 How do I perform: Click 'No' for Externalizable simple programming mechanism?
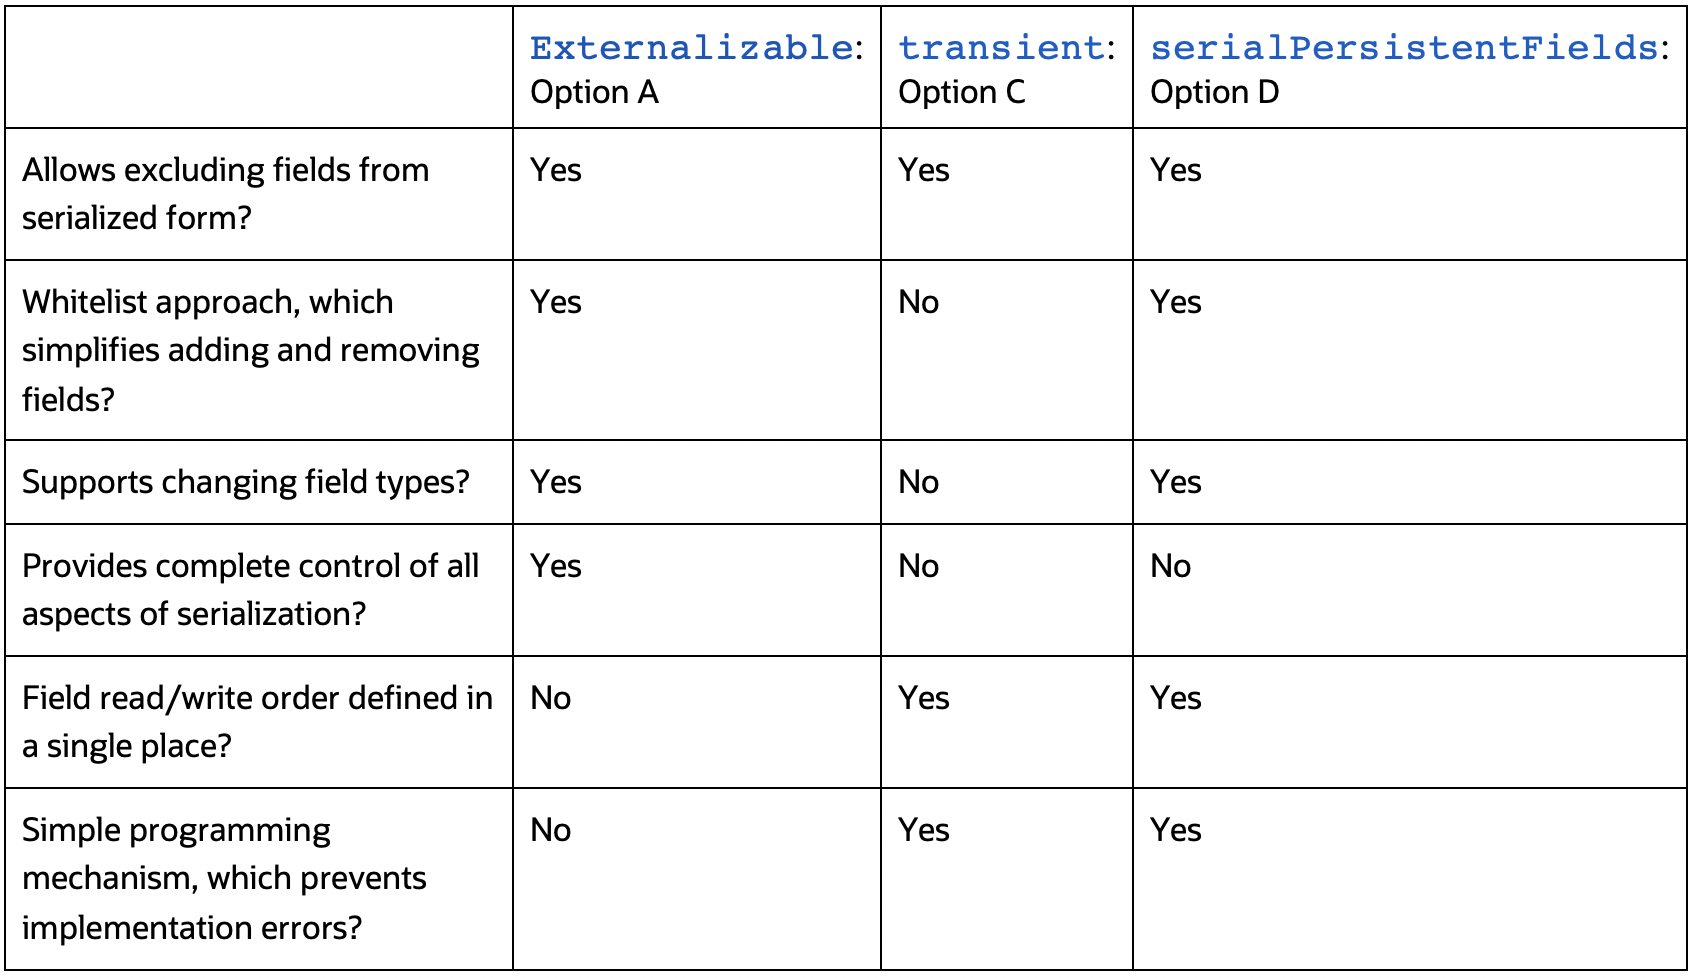(x=550, y=830)
